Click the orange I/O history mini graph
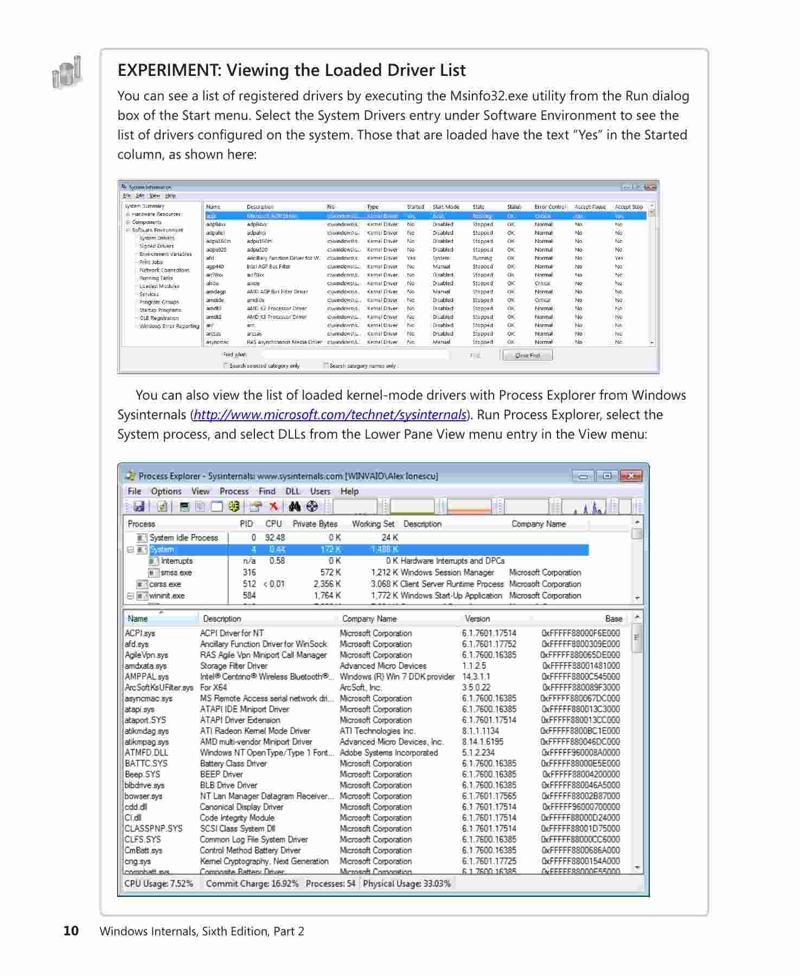The height and width of the screenshot is (976, 800). [x=469, y=507]
